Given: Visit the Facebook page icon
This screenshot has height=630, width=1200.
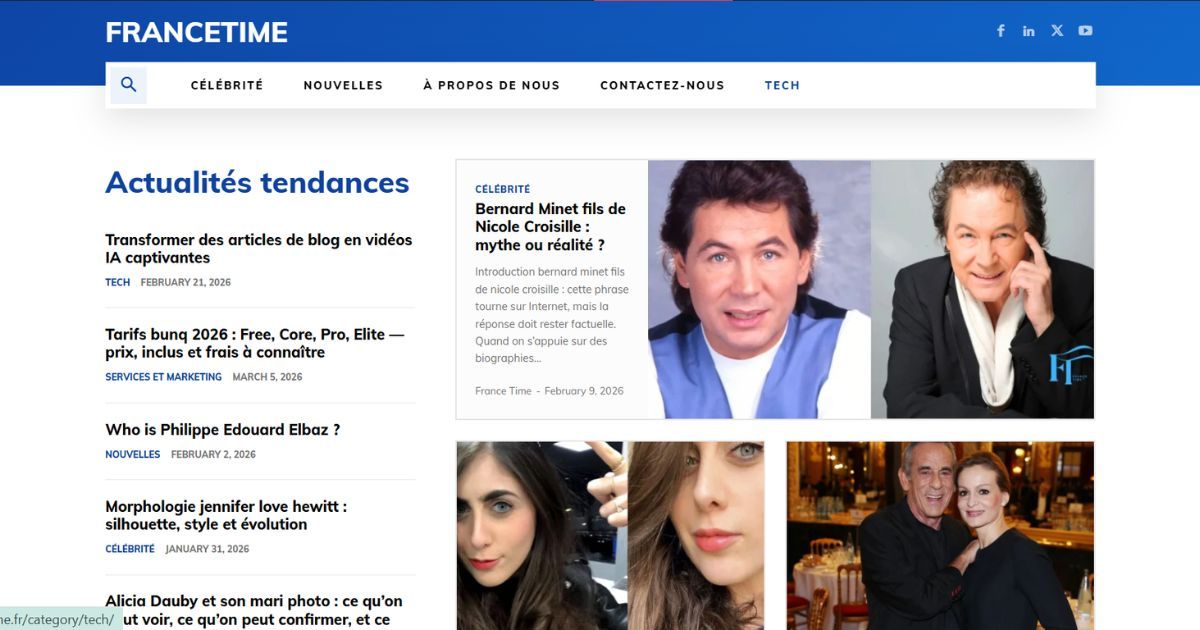Looking at the screenshot, I should point(1000,31).
